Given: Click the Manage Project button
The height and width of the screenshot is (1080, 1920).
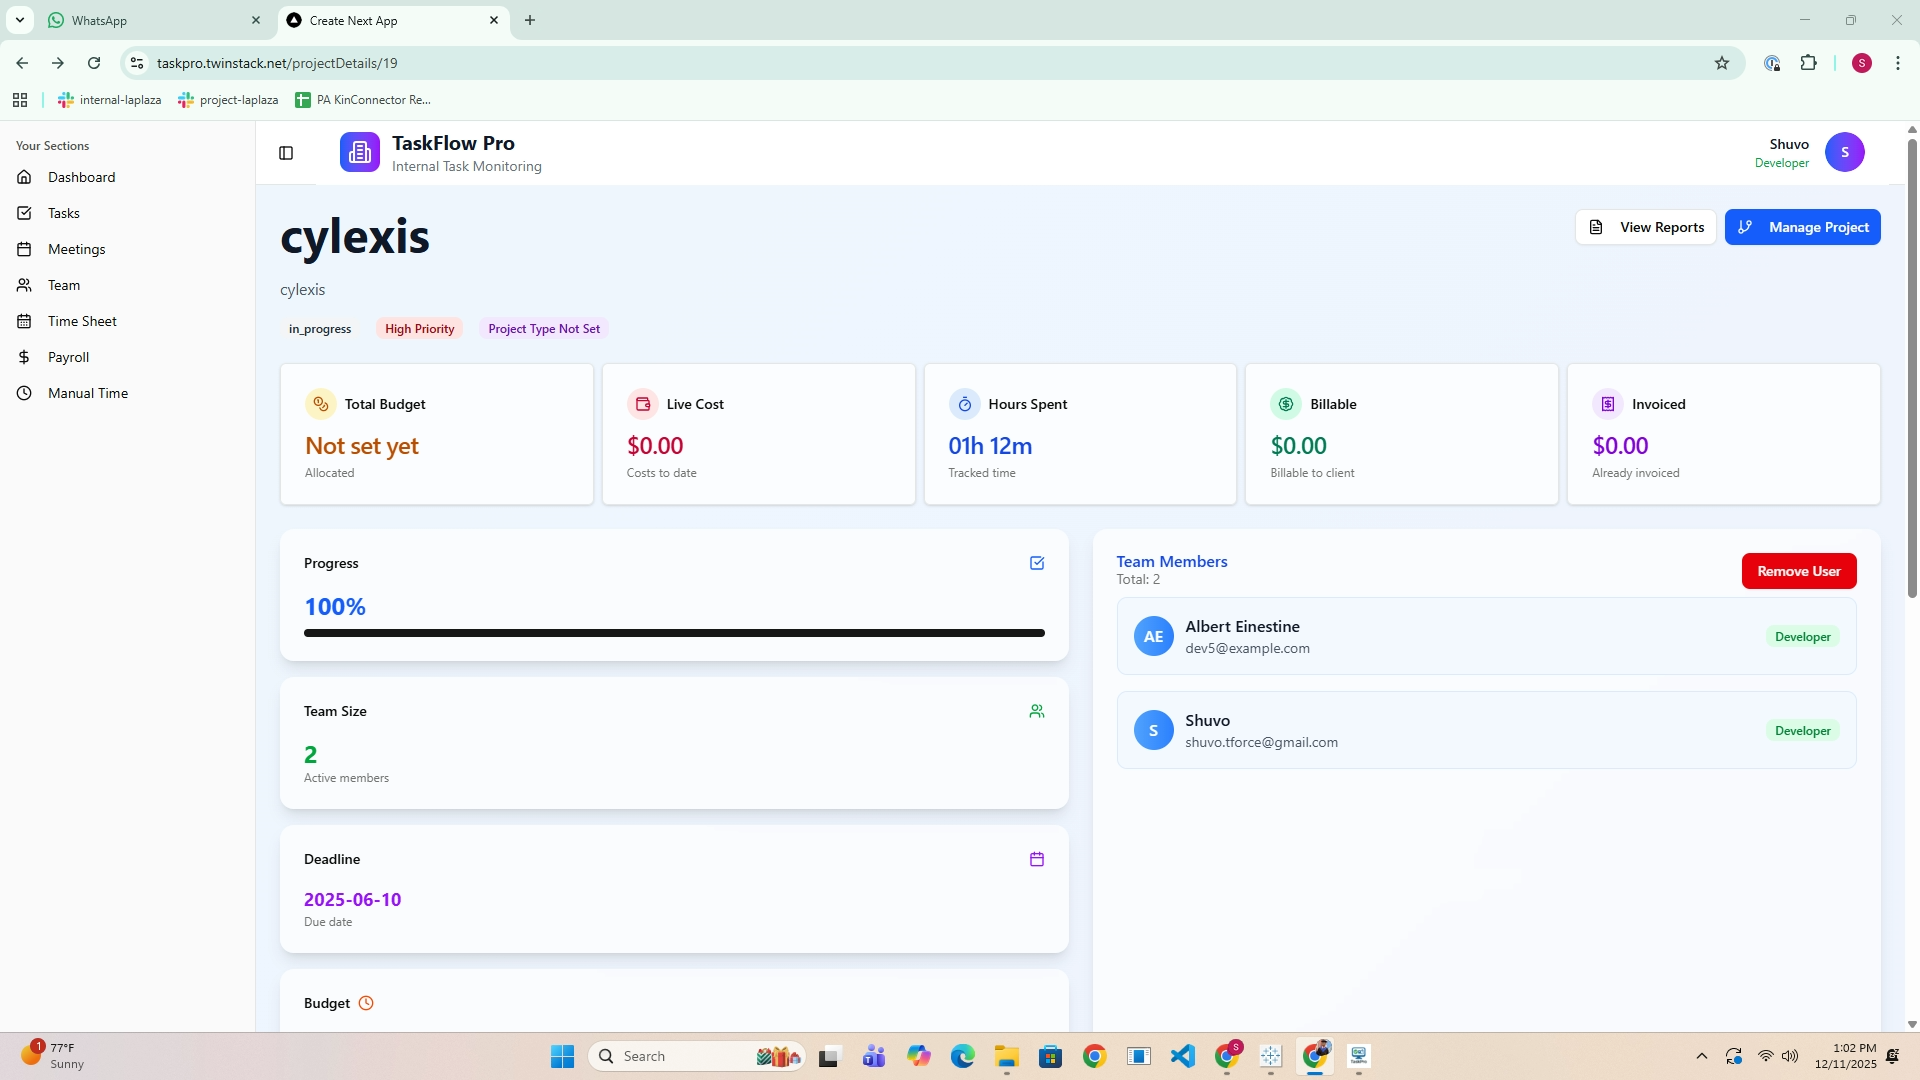Looking at the screenshot, I should pyautogui.click(x=1802, y=227).
